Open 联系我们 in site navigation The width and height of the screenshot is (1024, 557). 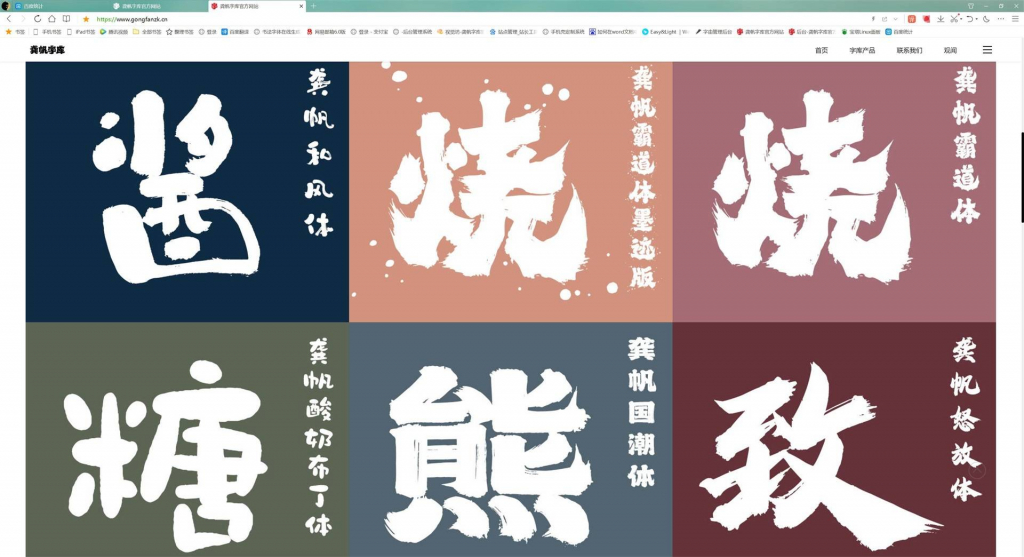[909, 50]
